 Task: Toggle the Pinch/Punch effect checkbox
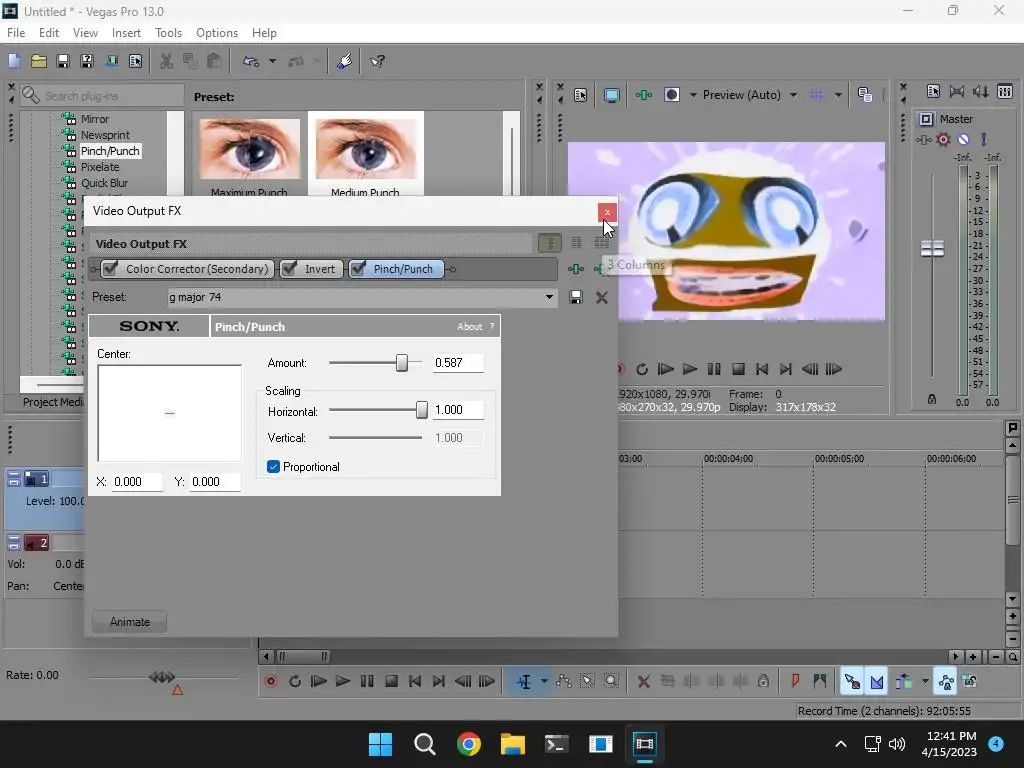(x=358, y=268)
